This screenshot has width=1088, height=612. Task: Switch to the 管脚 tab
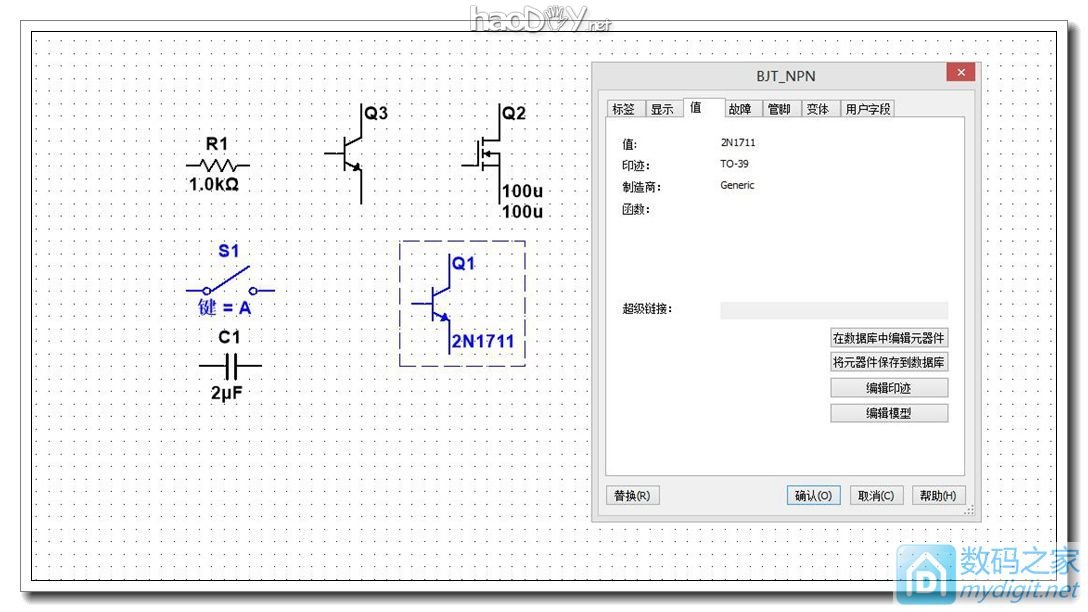click(779, 109)
